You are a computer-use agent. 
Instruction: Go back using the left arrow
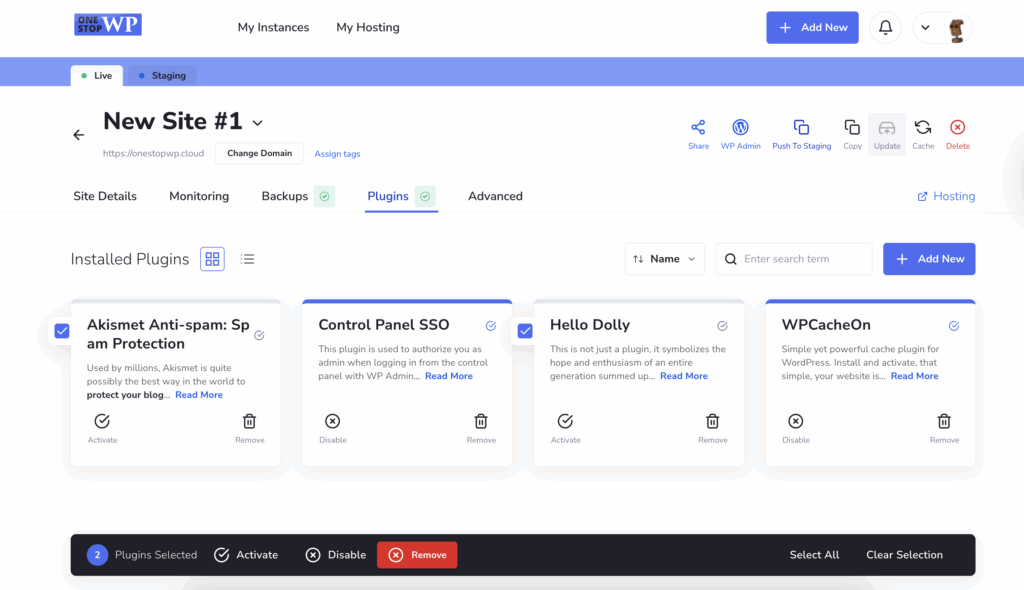(x=78, y=135)
